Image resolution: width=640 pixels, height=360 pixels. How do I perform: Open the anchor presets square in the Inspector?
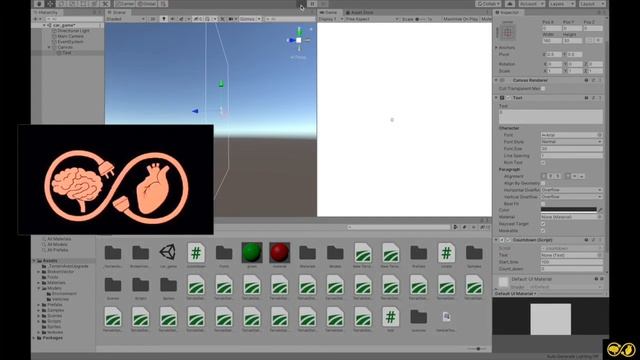pyautogui.click(x=508, y=33)
